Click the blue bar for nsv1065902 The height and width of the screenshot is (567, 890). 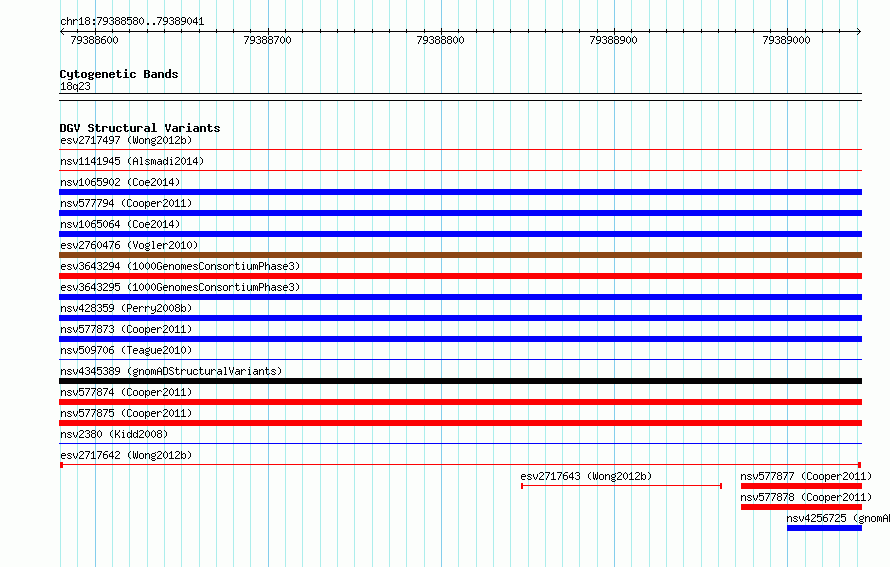460,192
